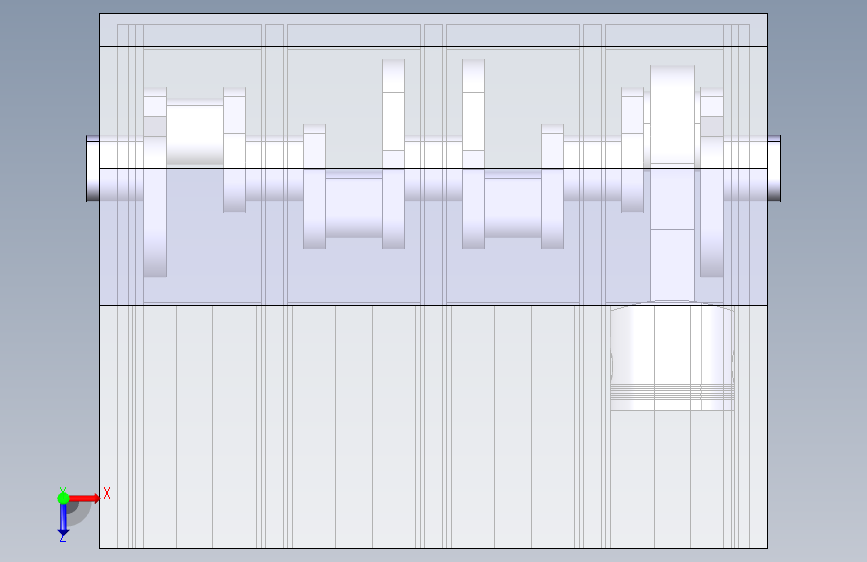Select the second crank pin below the shaft axis

[354, 204]
